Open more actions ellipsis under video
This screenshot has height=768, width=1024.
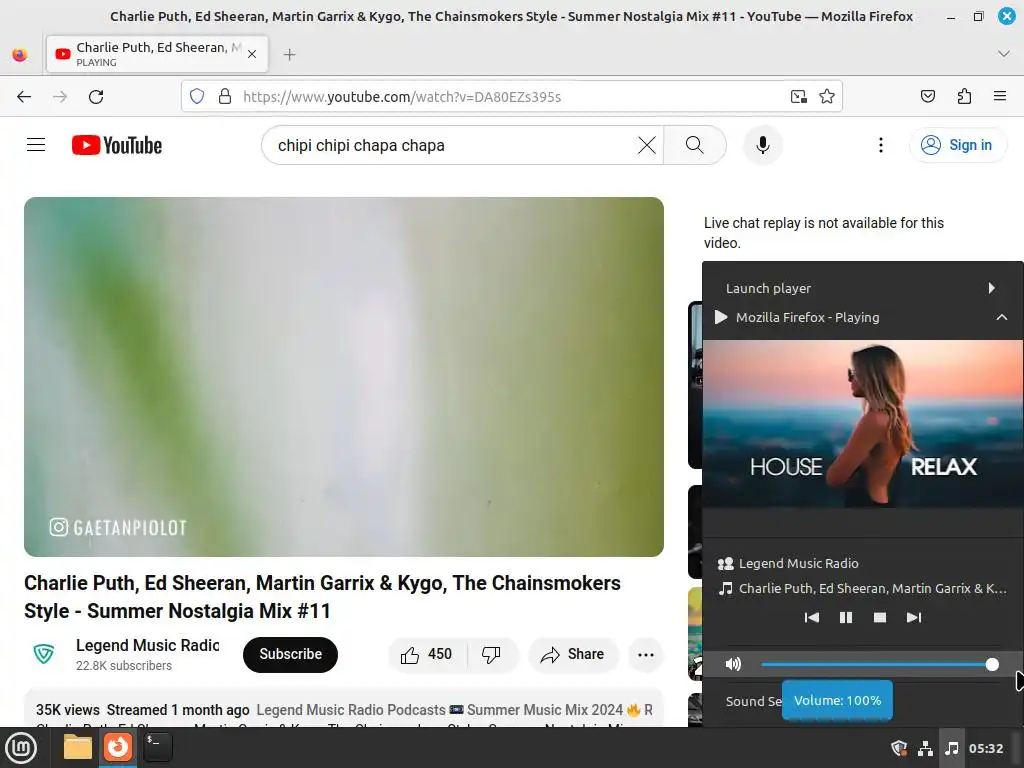click(646, 654)
